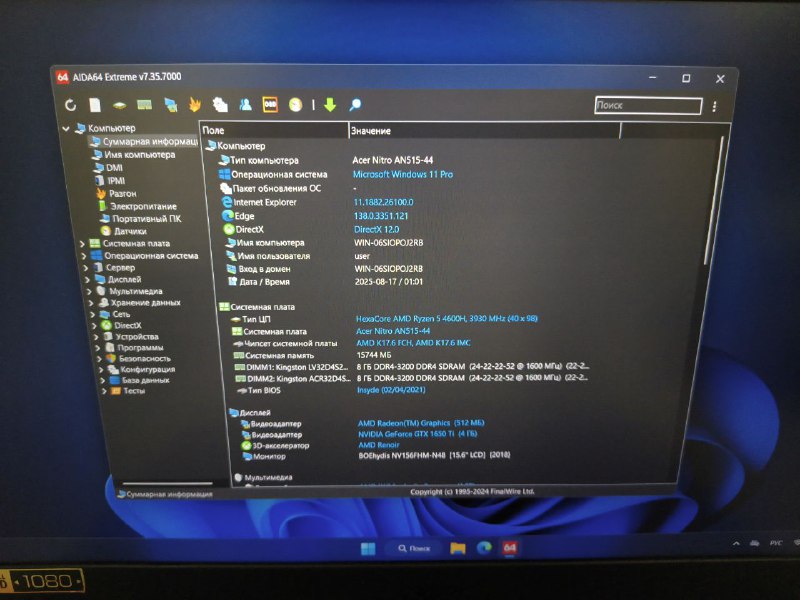Open the AMD Radeon(TM) Graphics link
Image resolution: width=800 pixels, height=600 pixels.
(421, 423)
